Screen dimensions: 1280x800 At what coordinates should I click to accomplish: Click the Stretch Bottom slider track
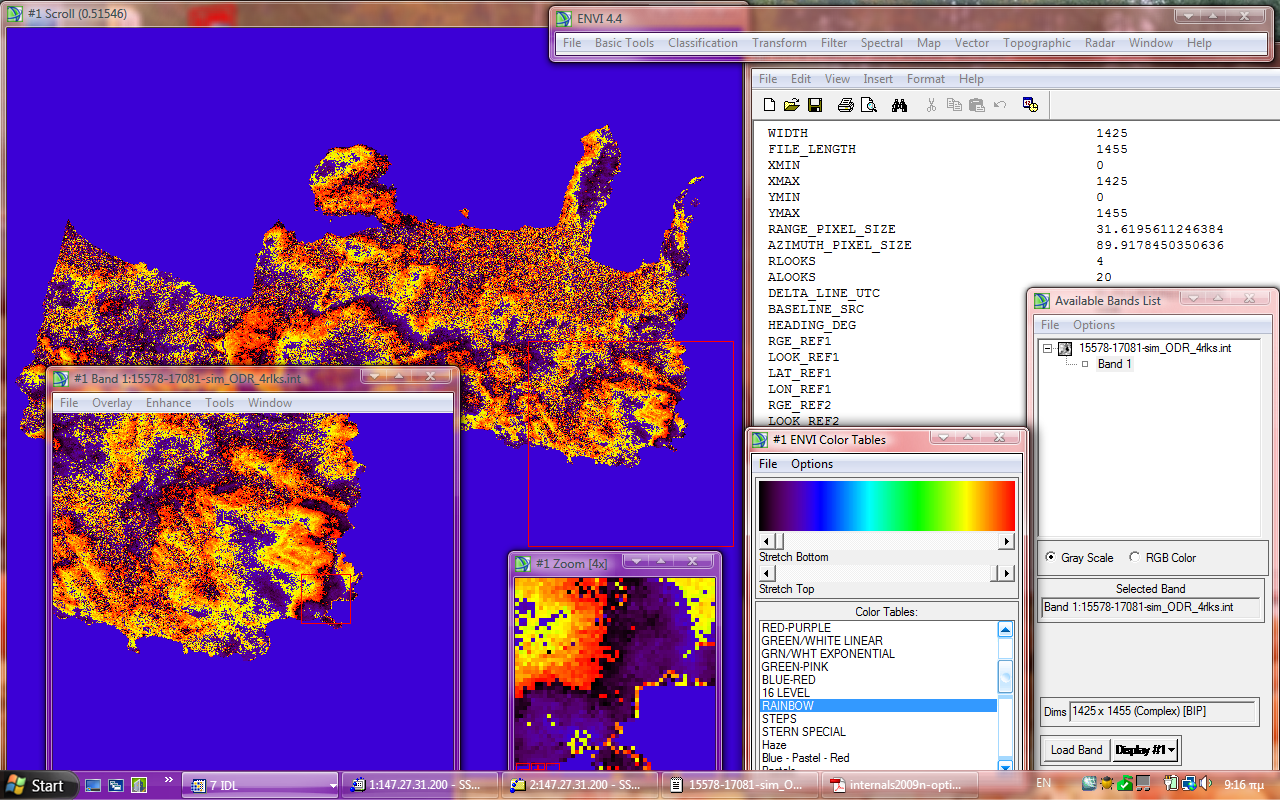(886, 541)
